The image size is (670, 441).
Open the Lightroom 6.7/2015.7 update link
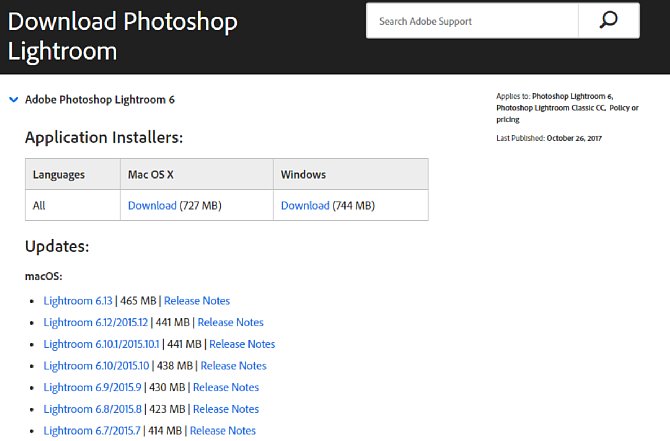point(90,431)
